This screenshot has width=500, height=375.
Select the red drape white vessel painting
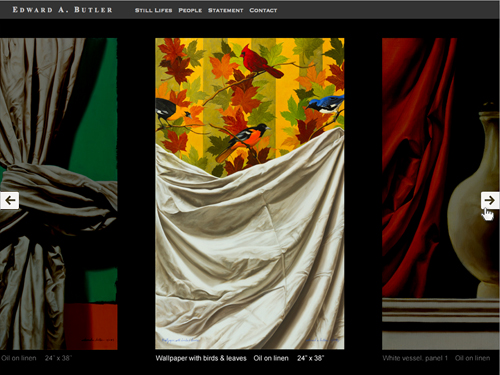pyautogui.click(x=441, y=193)
